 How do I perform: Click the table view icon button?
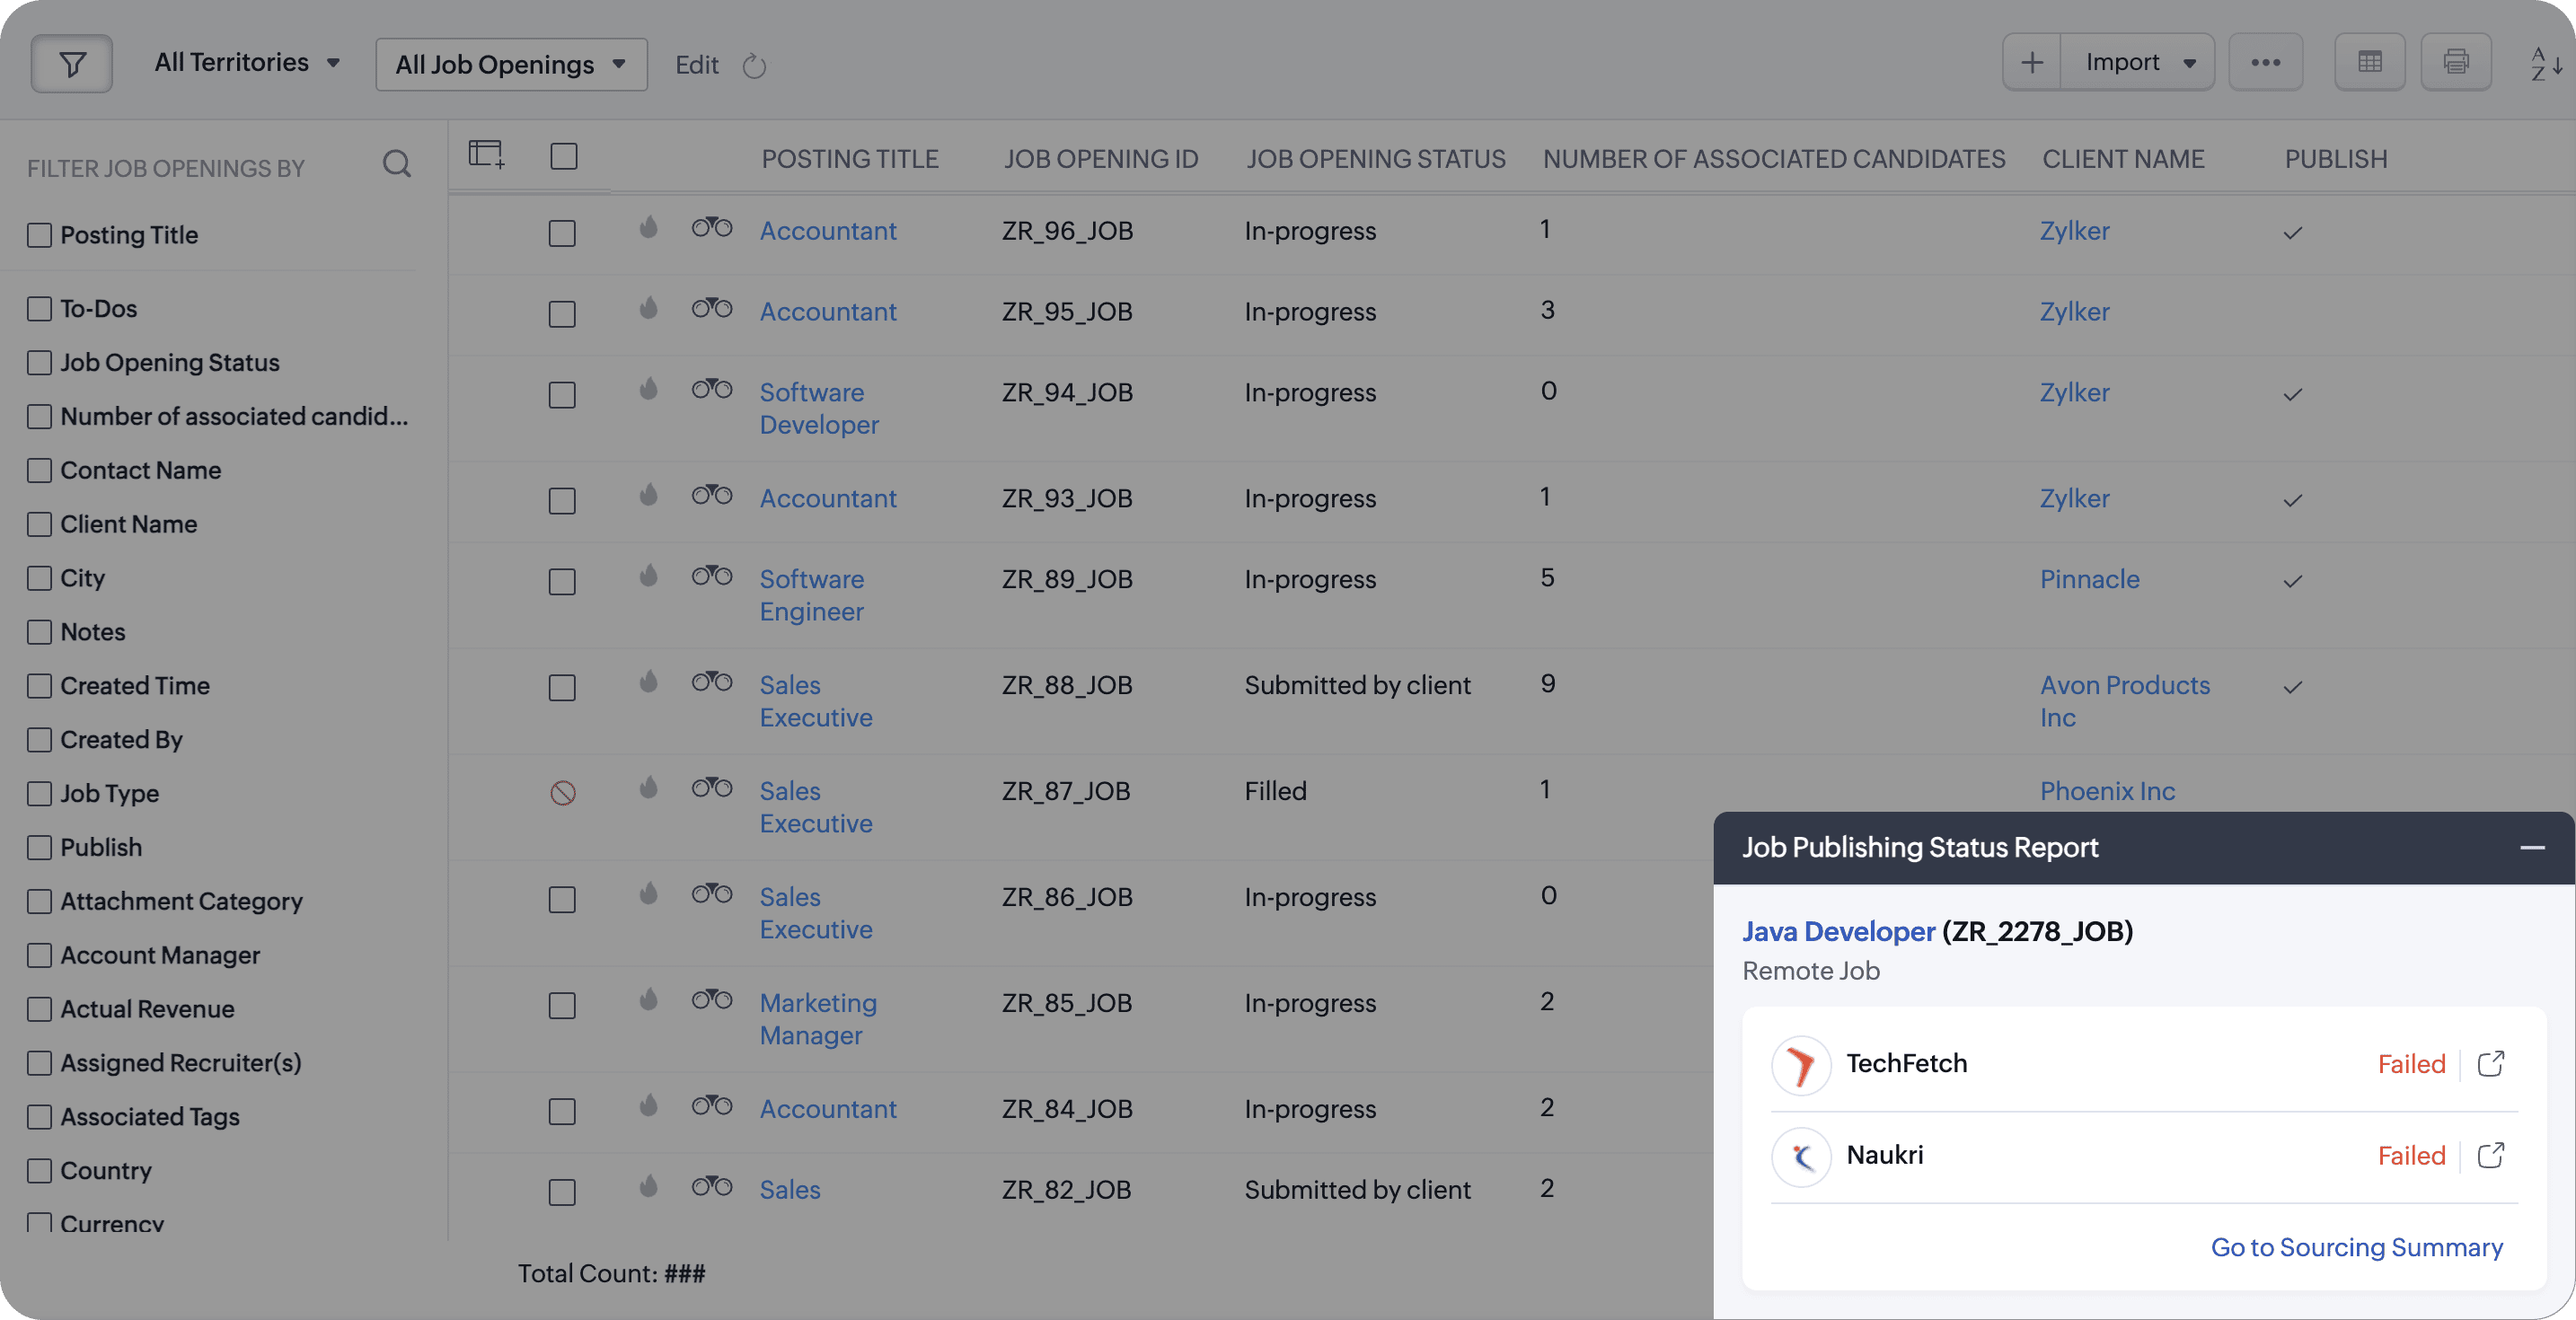[2369, 63]
